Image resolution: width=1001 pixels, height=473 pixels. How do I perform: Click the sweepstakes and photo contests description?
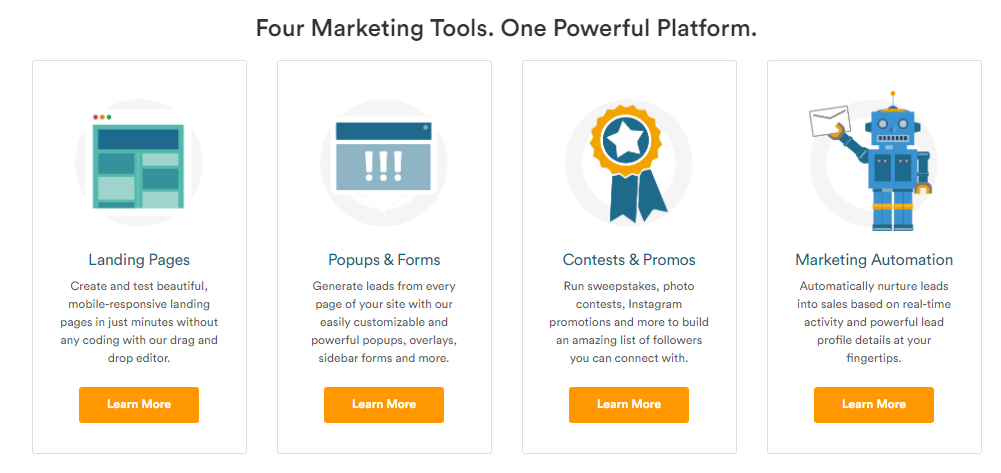tap(629, 322)
